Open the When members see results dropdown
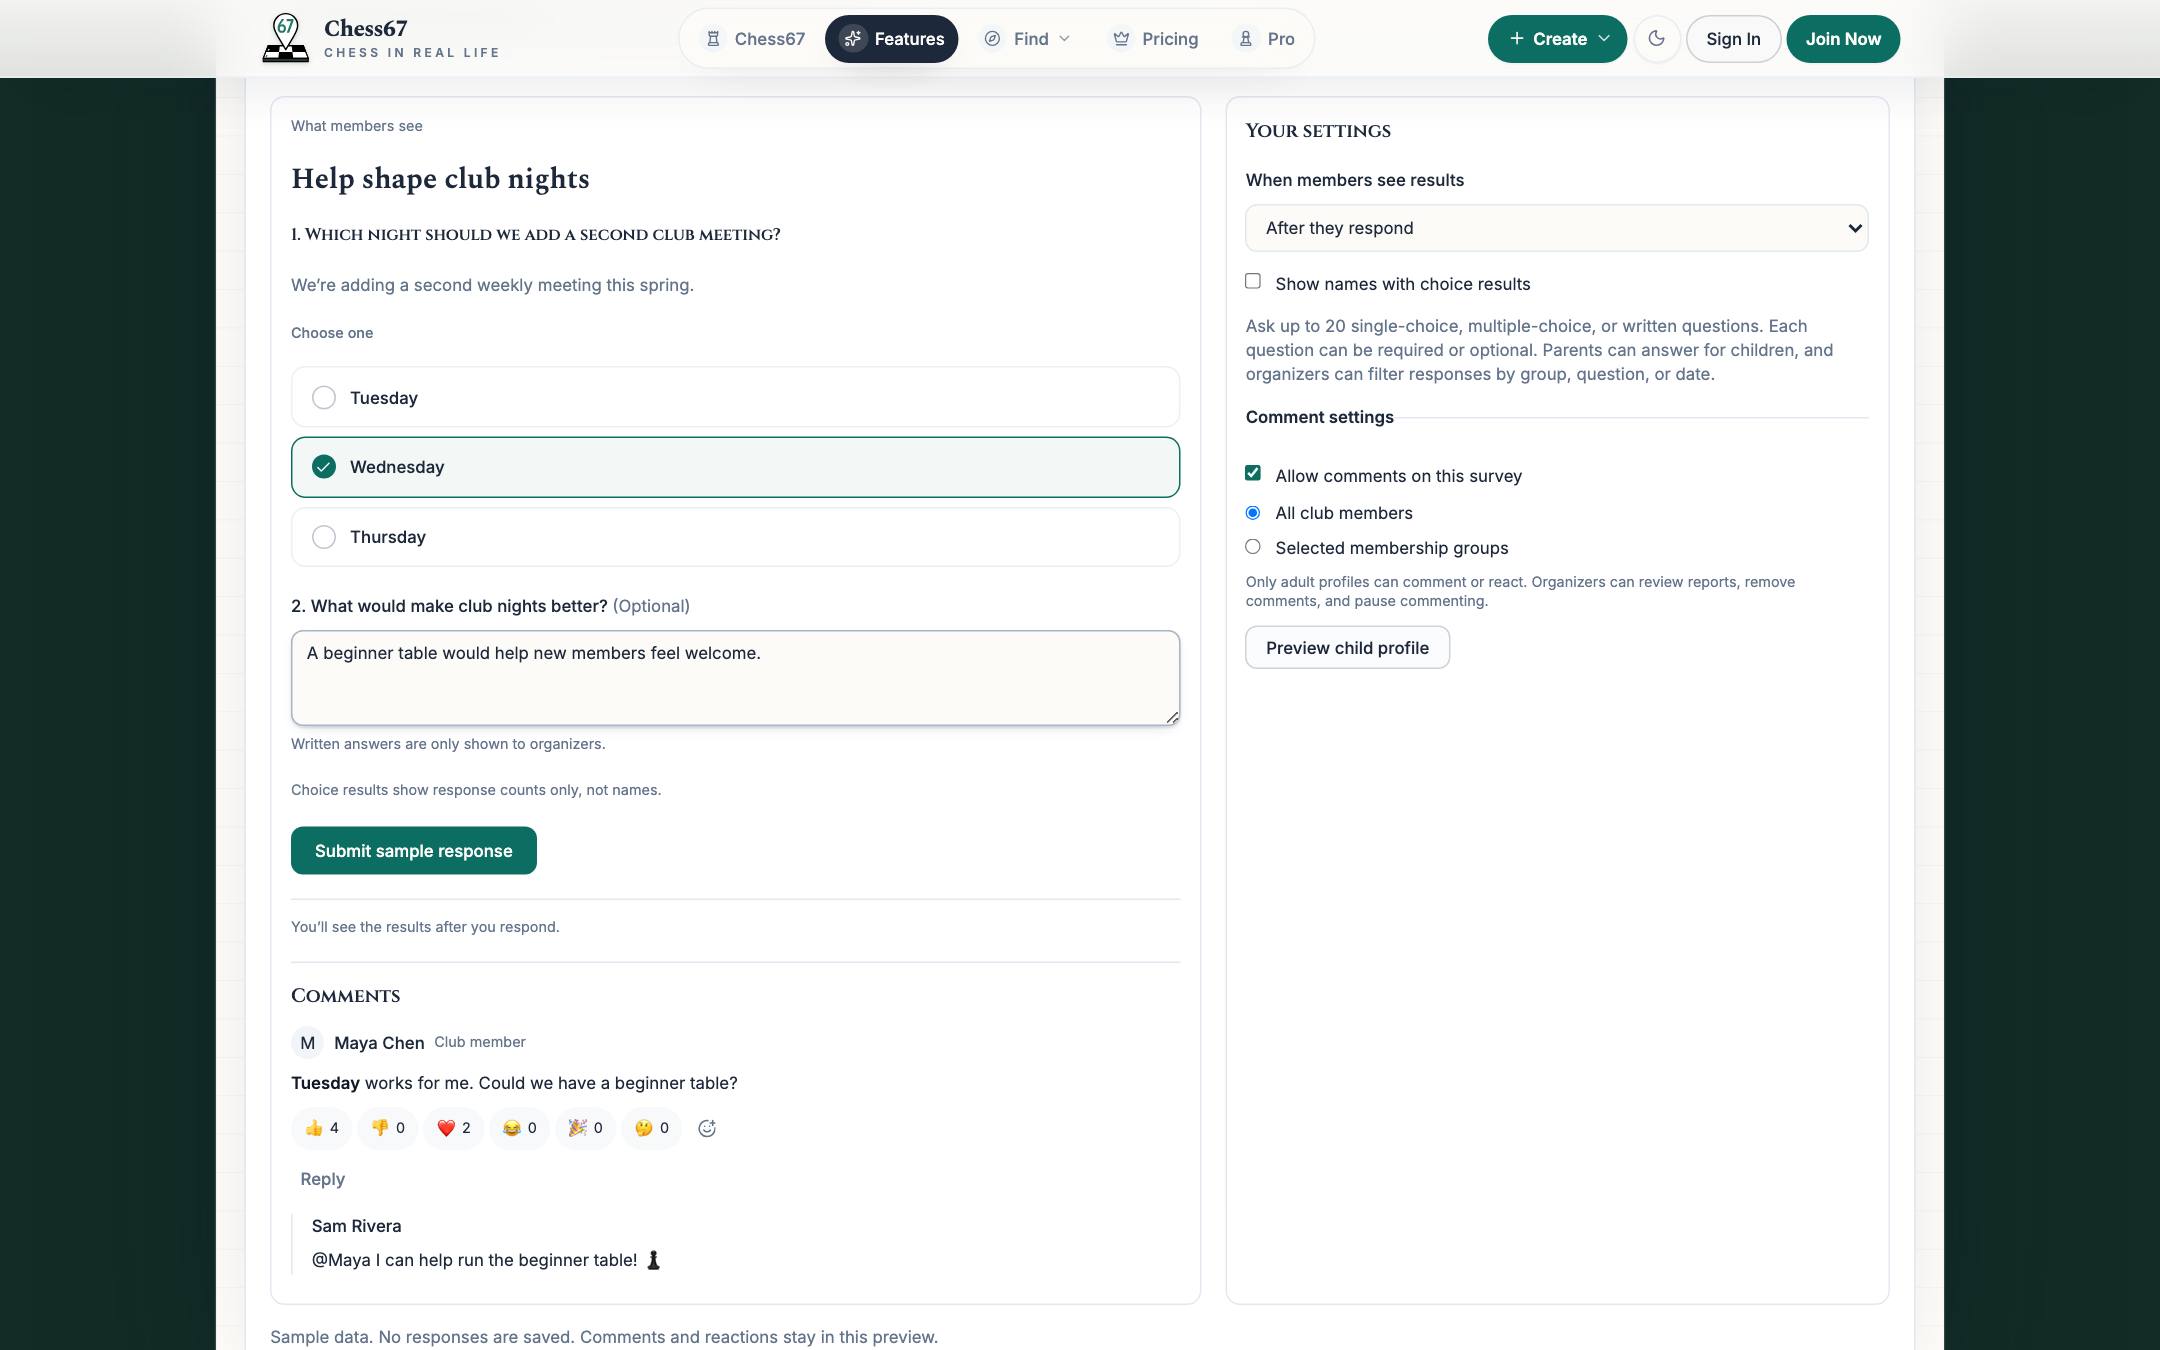 tap(1556, 228)
